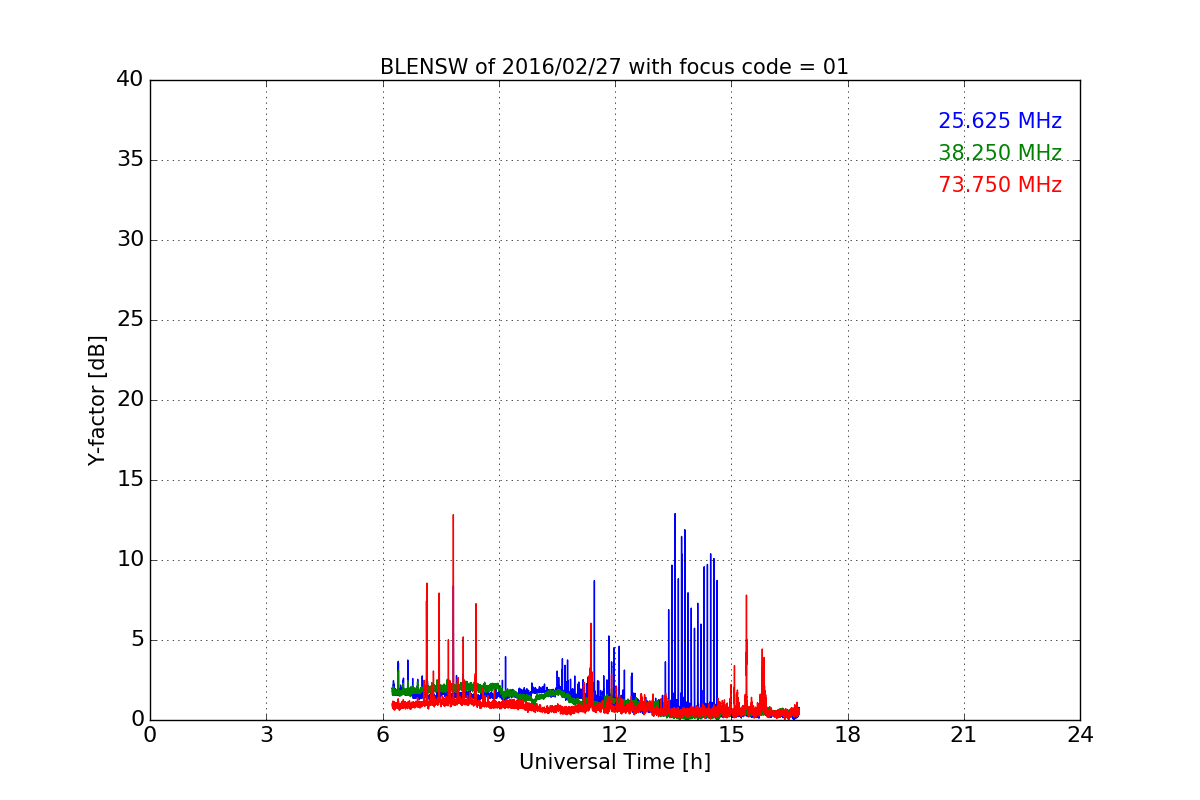Click the x-axis tick label '24'
Image resolution: width=1200 pixels, height=800 pixels.
tap(1080, 735)
